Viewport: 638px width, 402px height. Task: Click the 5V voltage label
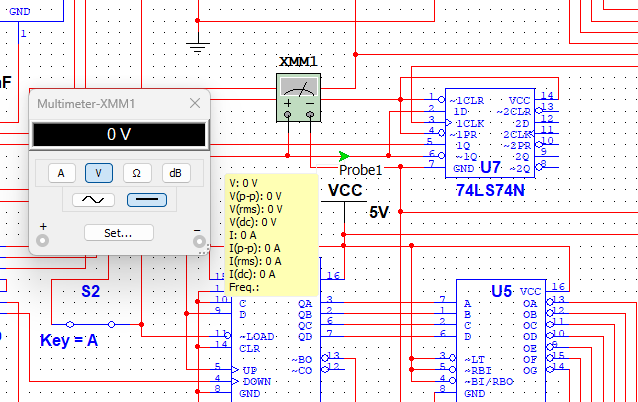click(379, 212)
